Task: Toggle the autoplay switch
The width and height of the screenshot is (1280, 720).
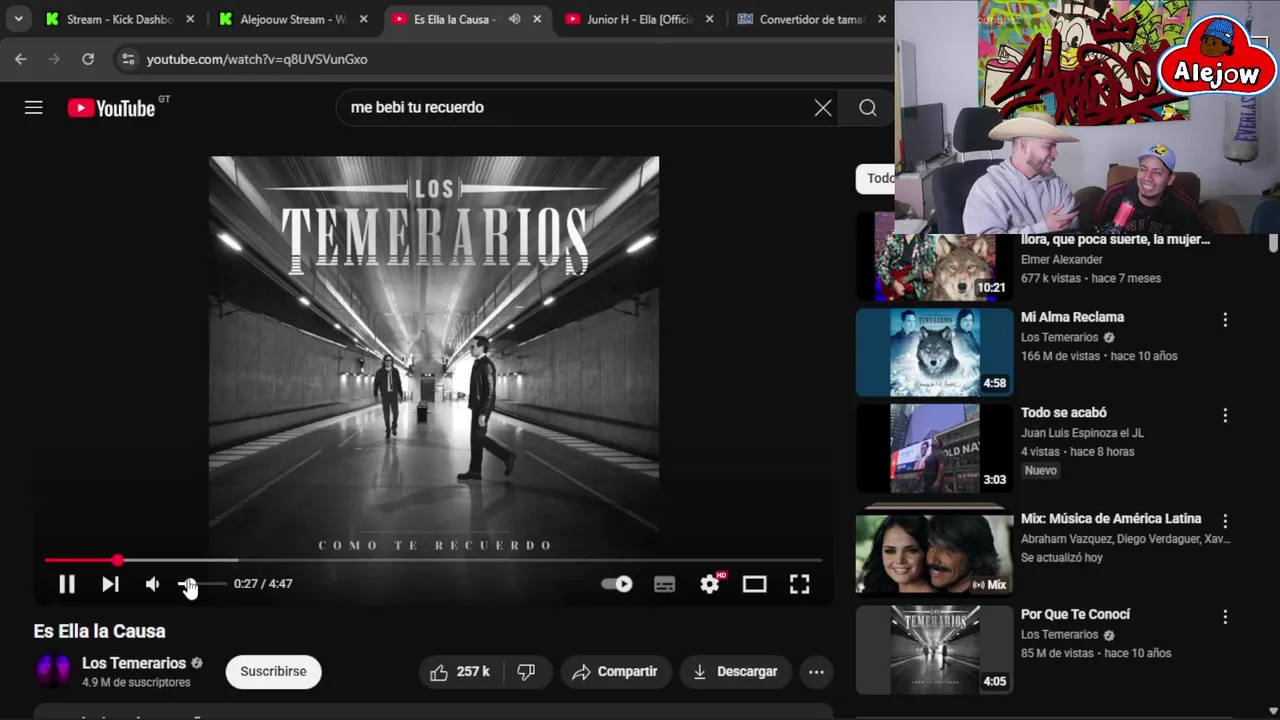Action: pyautogui.click(x=617, y=584)
